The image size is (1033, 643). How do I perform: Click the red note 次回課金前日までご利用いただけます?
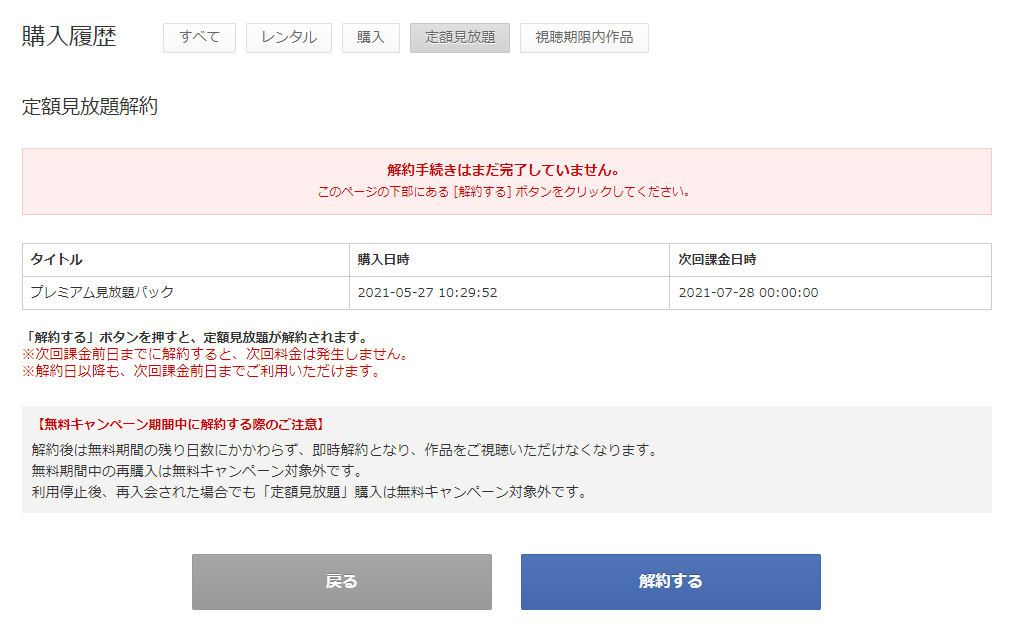[x=202, y=372]
